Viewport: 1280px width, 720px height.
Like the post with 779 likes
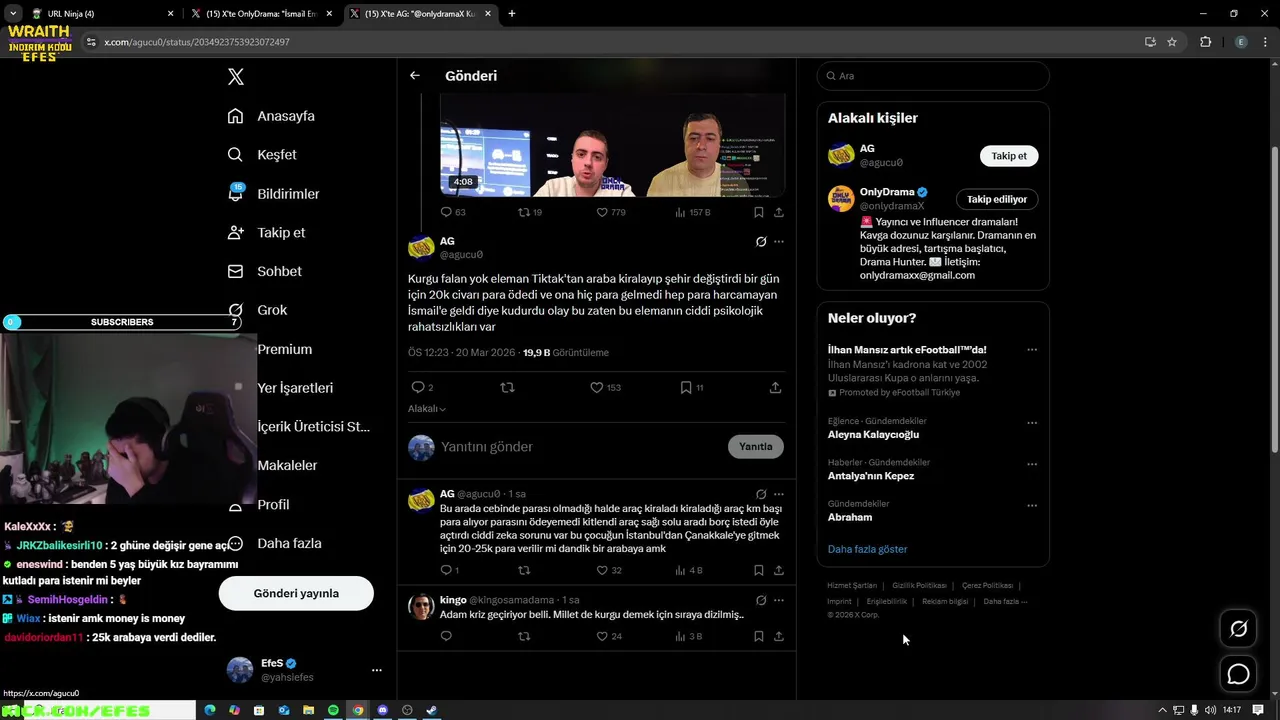click(x=602, y=212)
